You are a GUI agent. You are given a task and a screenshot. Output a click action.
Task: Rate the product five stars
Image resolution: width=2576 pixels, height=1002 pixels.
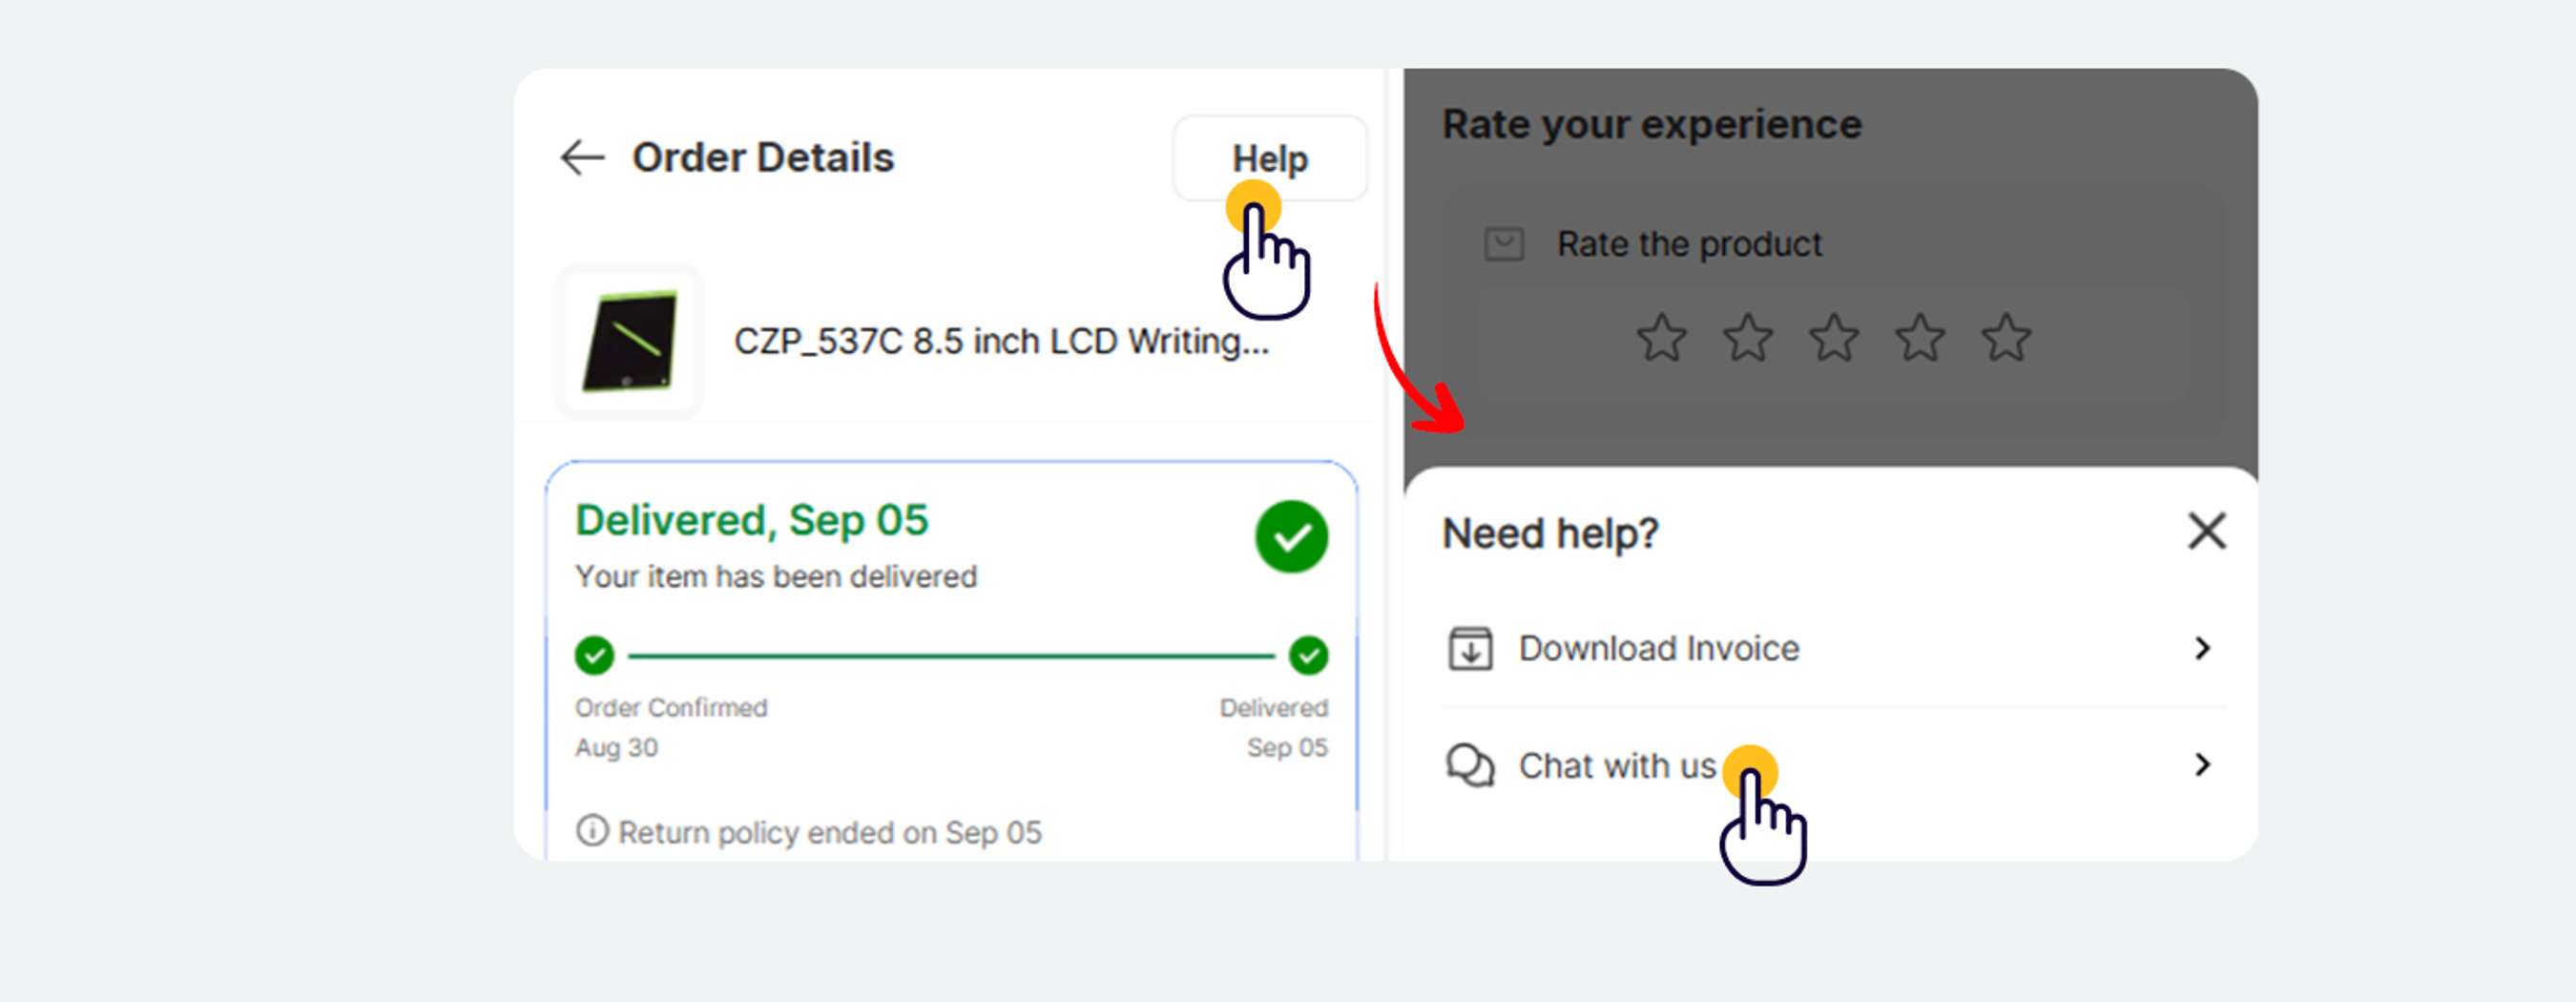(2005, 338)
